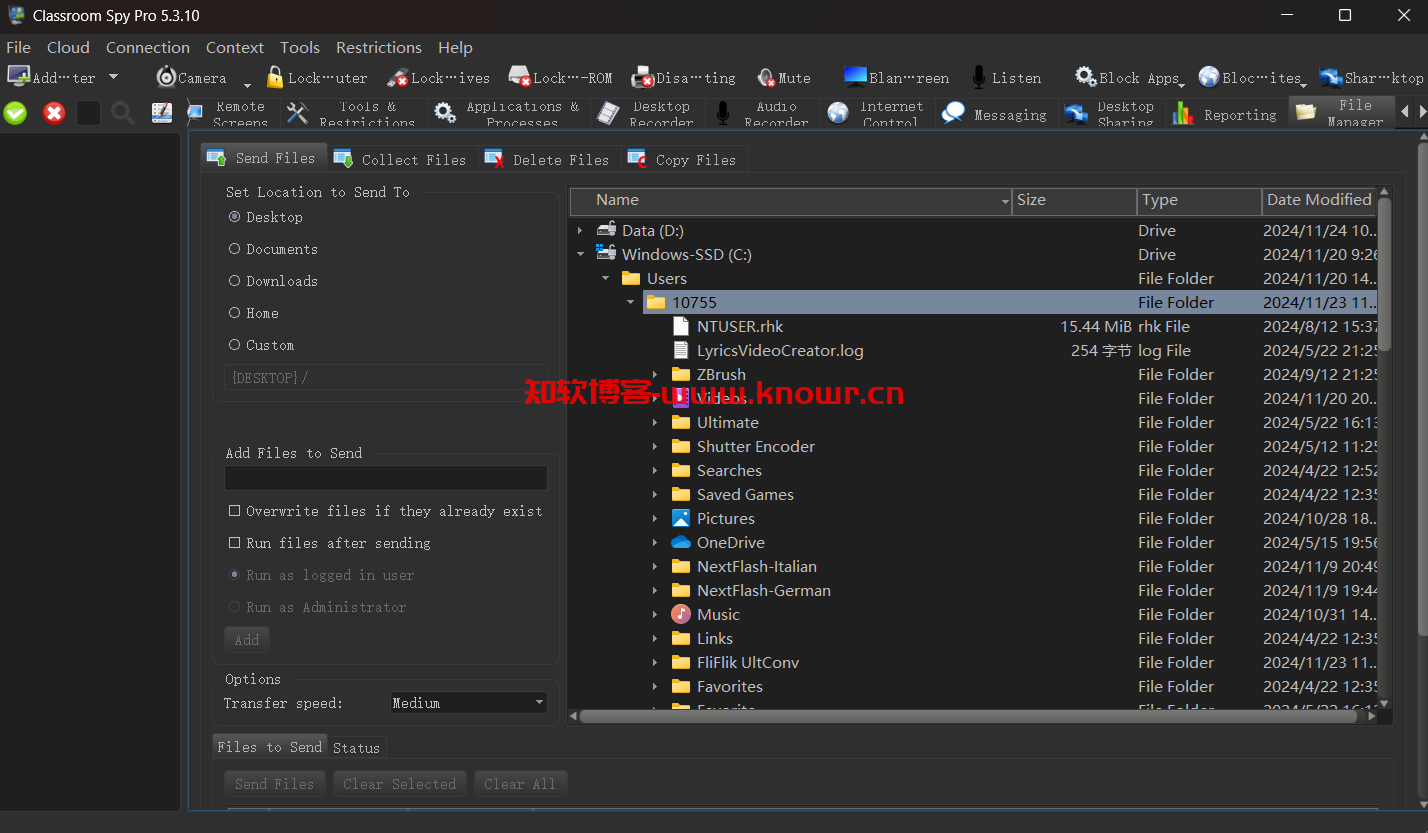Click the Lock computer padlock icon

[275, 77]
